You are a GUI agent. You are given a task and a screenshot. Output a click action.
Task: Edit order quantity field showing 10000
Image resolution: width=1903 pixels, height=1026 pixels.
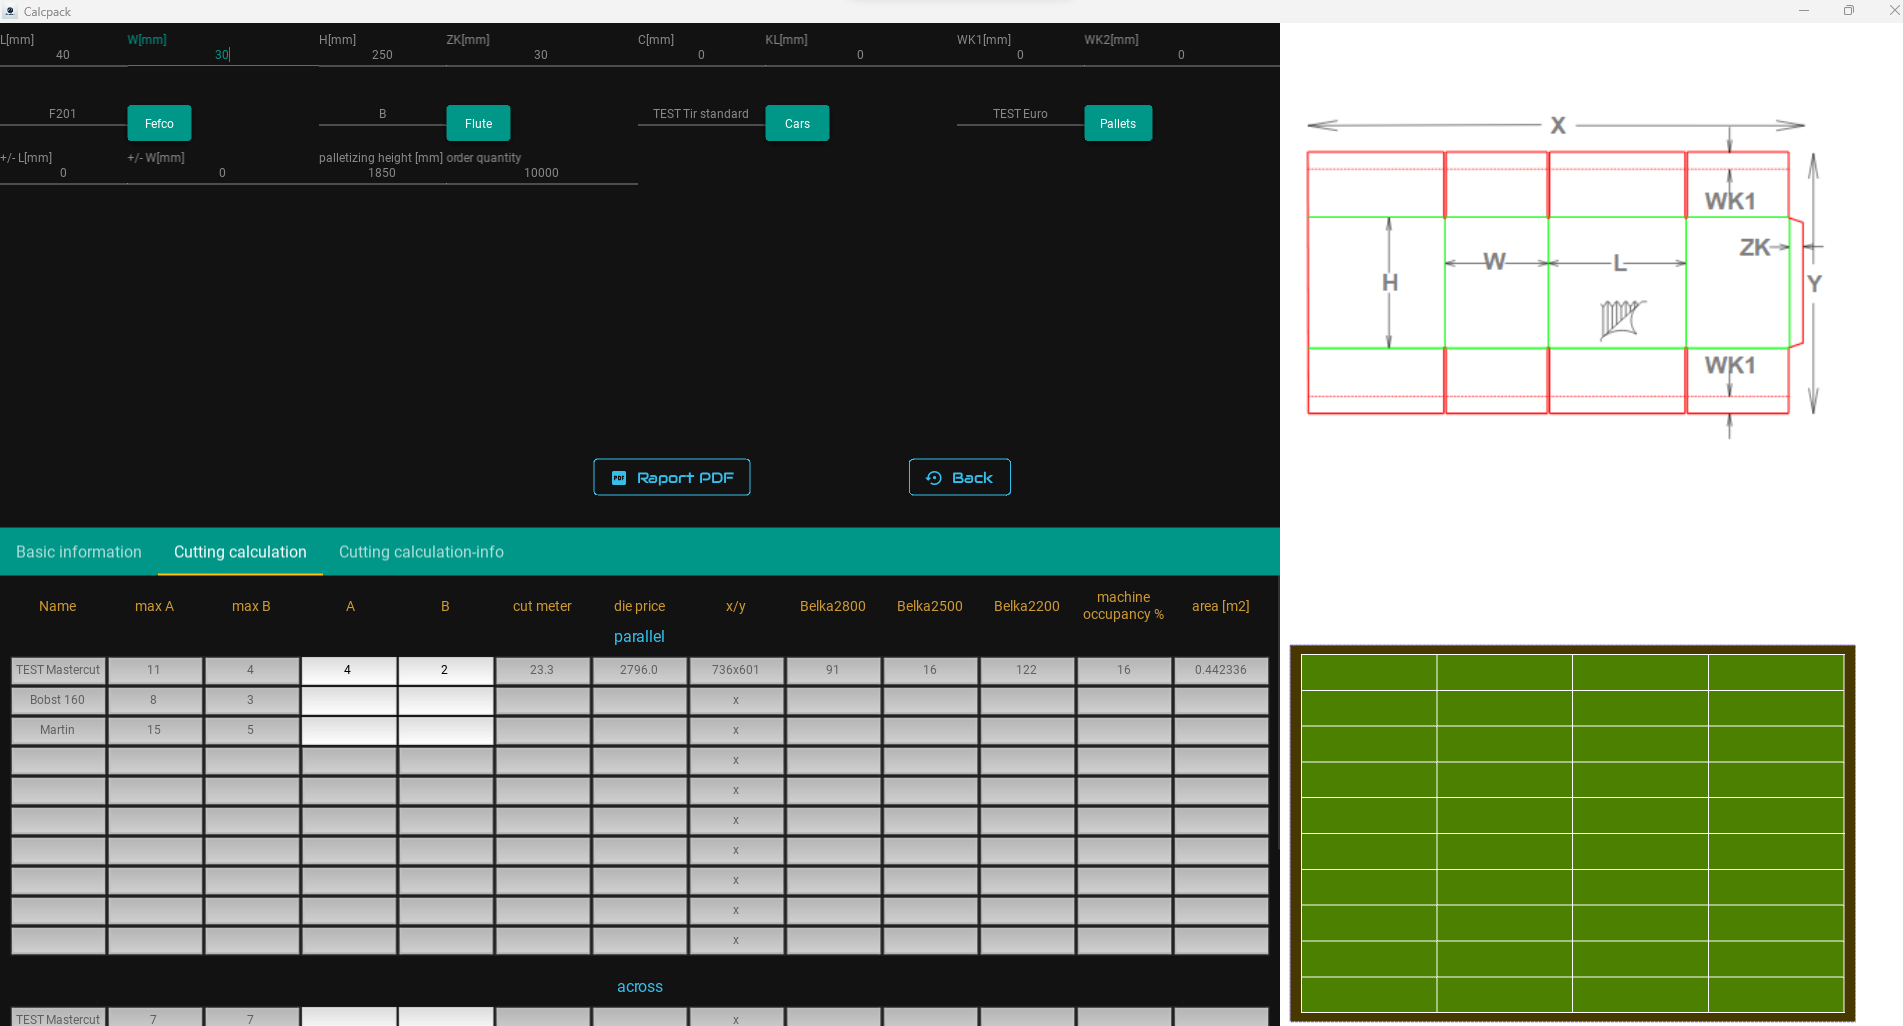(541, 173)
